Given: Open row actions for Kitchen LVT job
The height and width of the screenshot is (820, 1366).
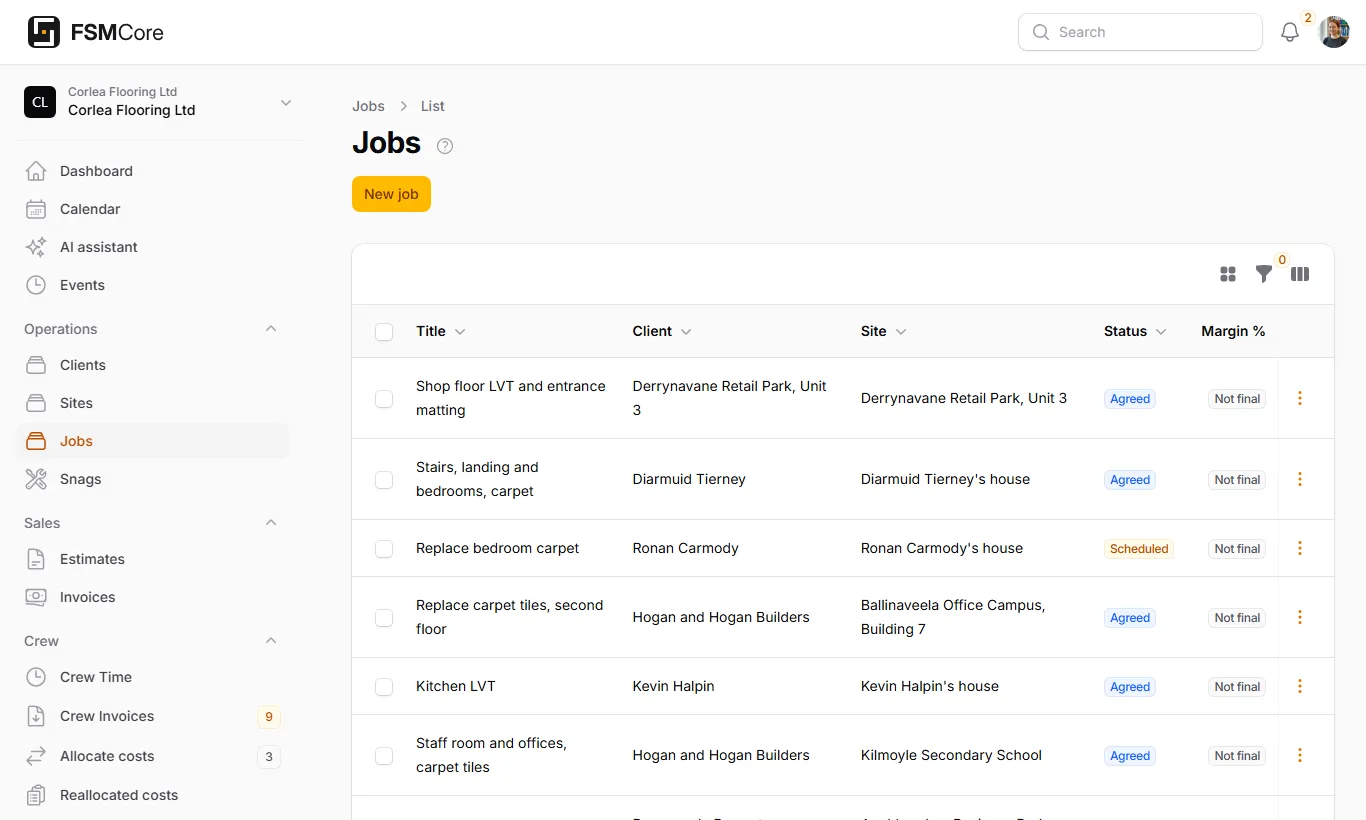Looking at the screenshot, I should pyautogui.click(x=1300, y=686).
